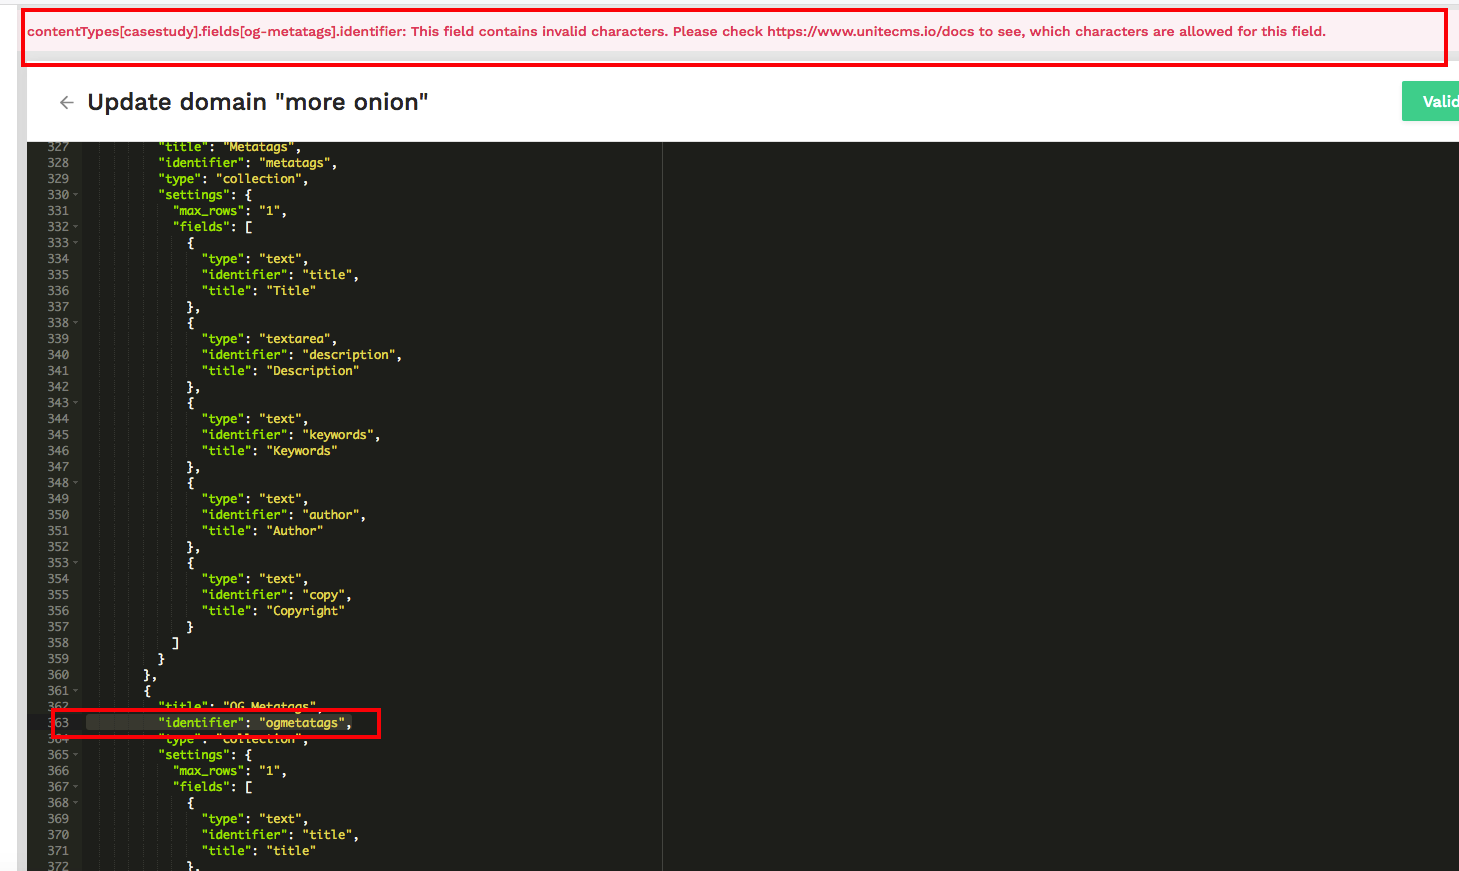Click "title": "title" on line 371
This screenshot has width=1459, height=871.
(x=259, y=851)
